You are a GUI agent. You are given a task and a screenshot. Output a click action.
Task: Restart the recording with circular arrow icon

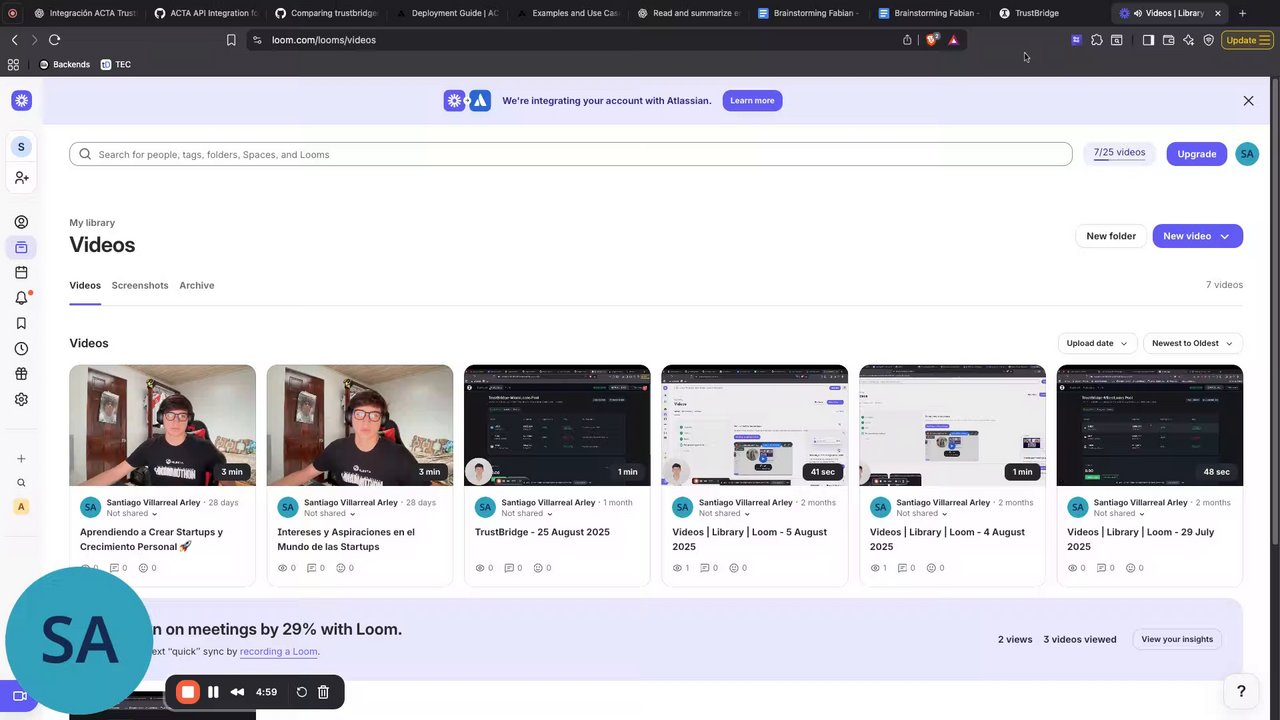(x=301, y=692)
